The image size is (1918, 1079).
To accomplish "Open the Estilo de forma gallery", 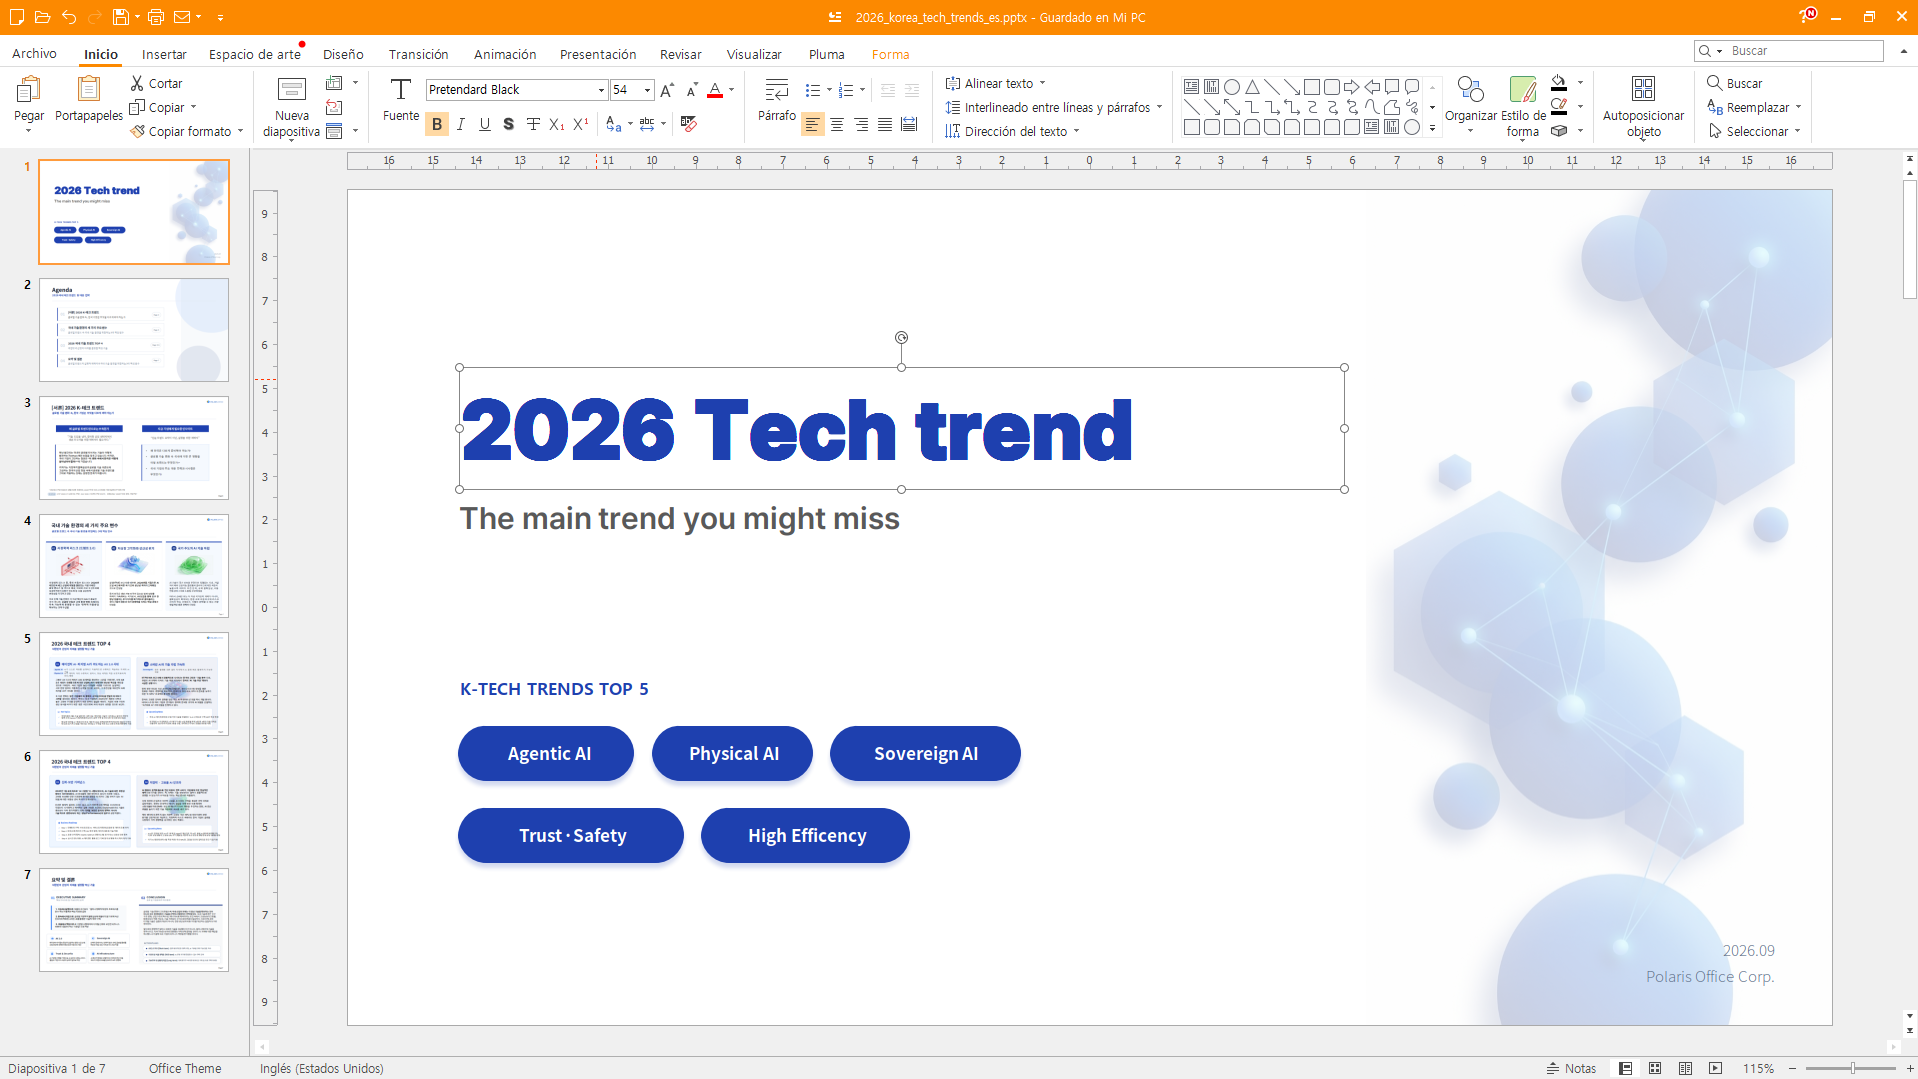I will (1523, 107).
